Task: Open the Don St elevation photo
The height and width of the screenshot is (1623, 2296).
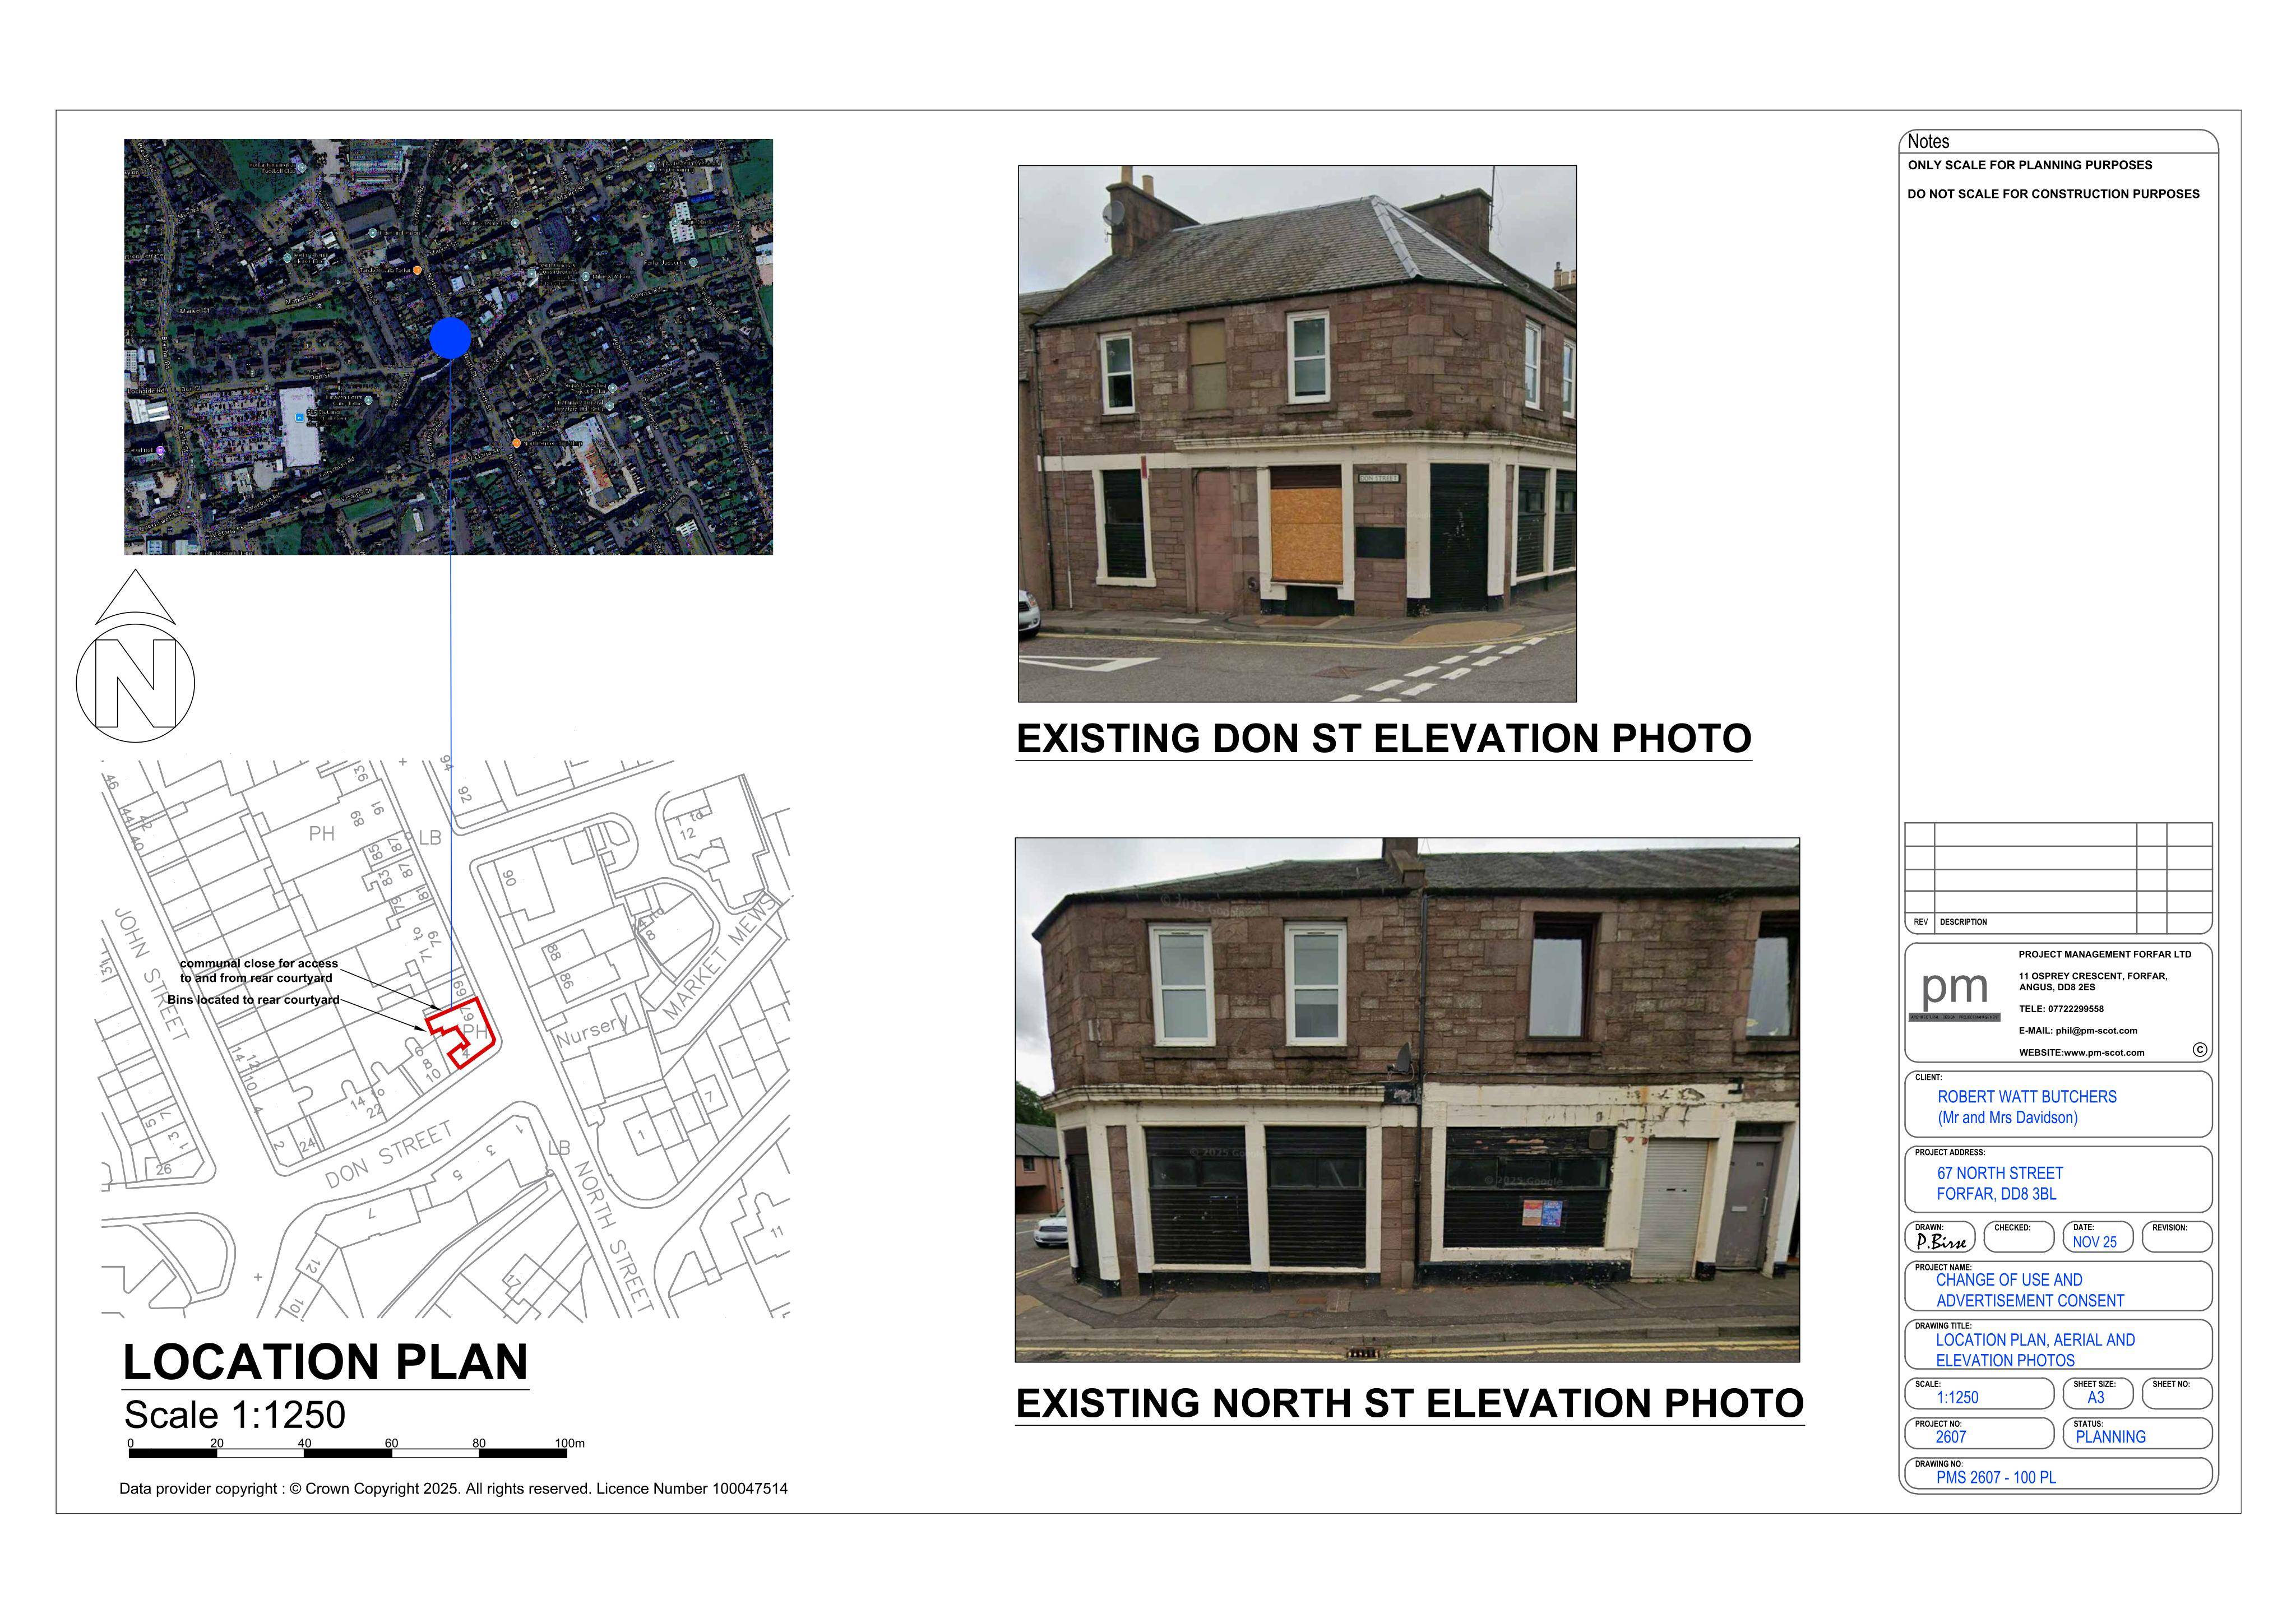Action: [x=1297, y=433]
